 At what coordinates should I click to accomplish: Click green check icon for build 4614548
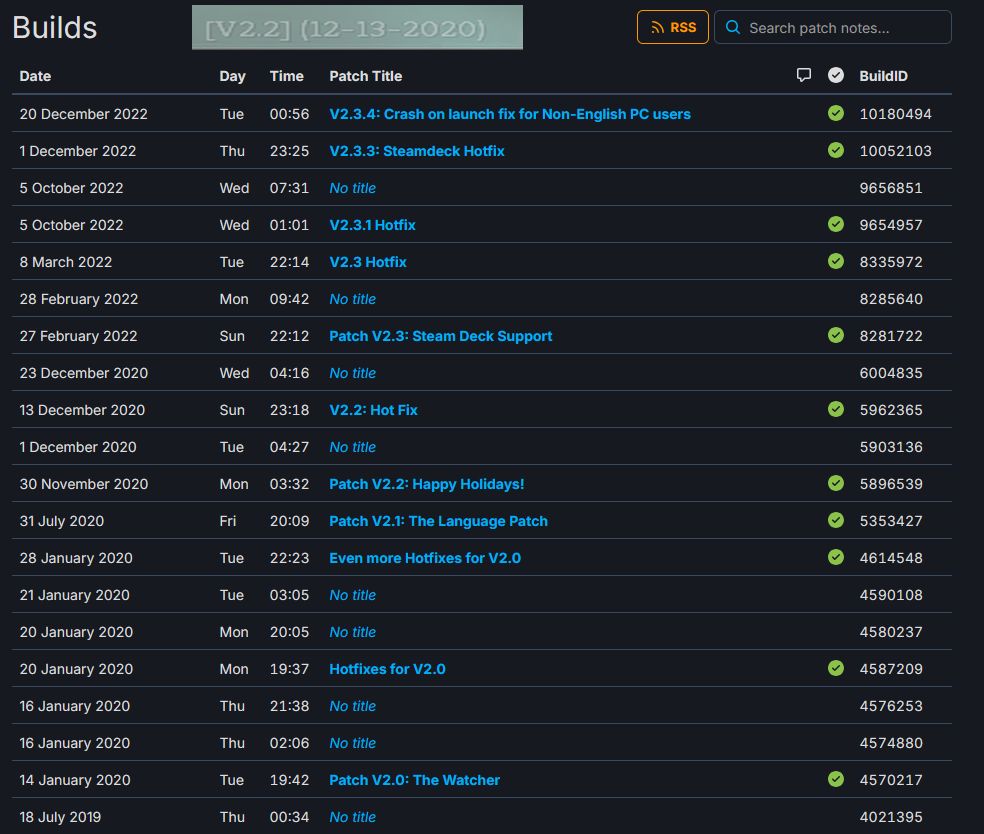click(x=835, y=558)
